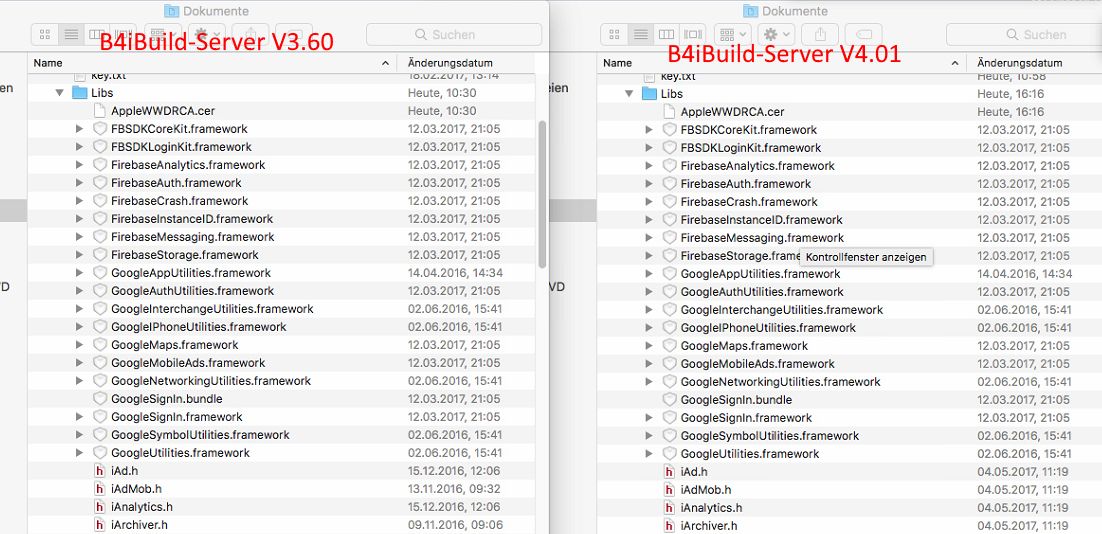
Task: Click the Suchen search field in left window
Action: click(454, 34)
